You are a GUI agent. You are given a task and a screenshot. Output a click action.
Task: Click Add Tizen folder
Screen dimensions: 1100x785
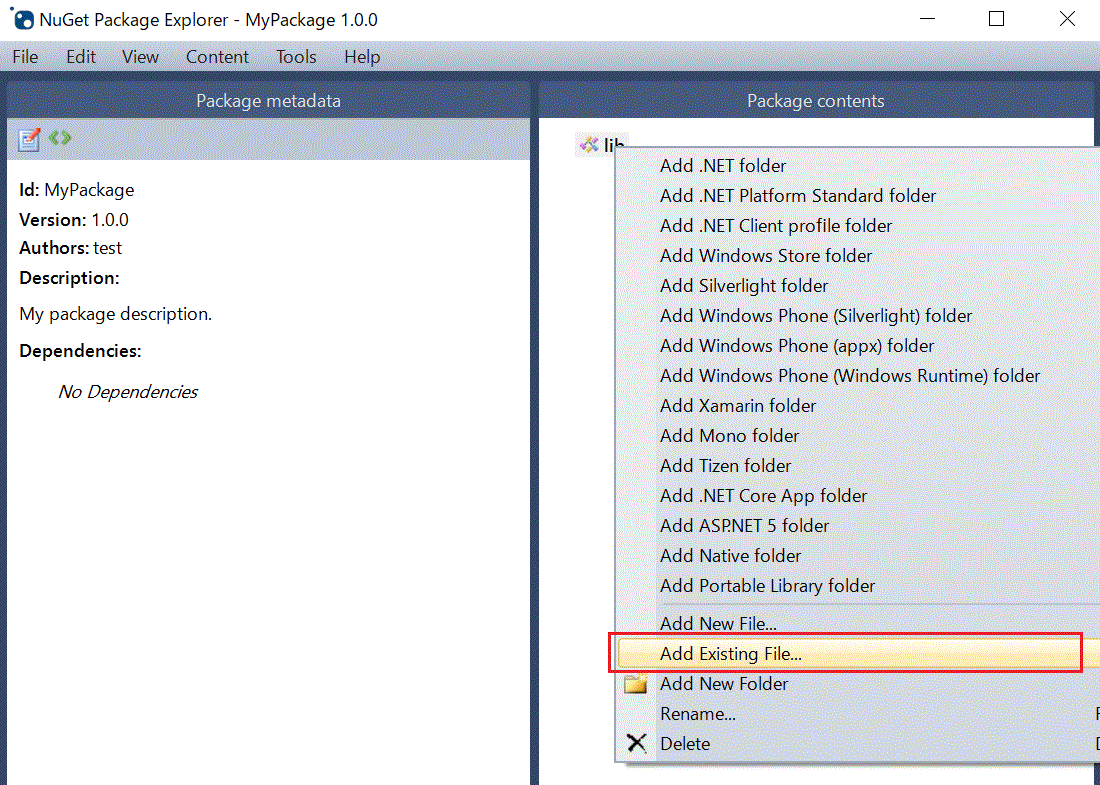[x=857, y=466]
